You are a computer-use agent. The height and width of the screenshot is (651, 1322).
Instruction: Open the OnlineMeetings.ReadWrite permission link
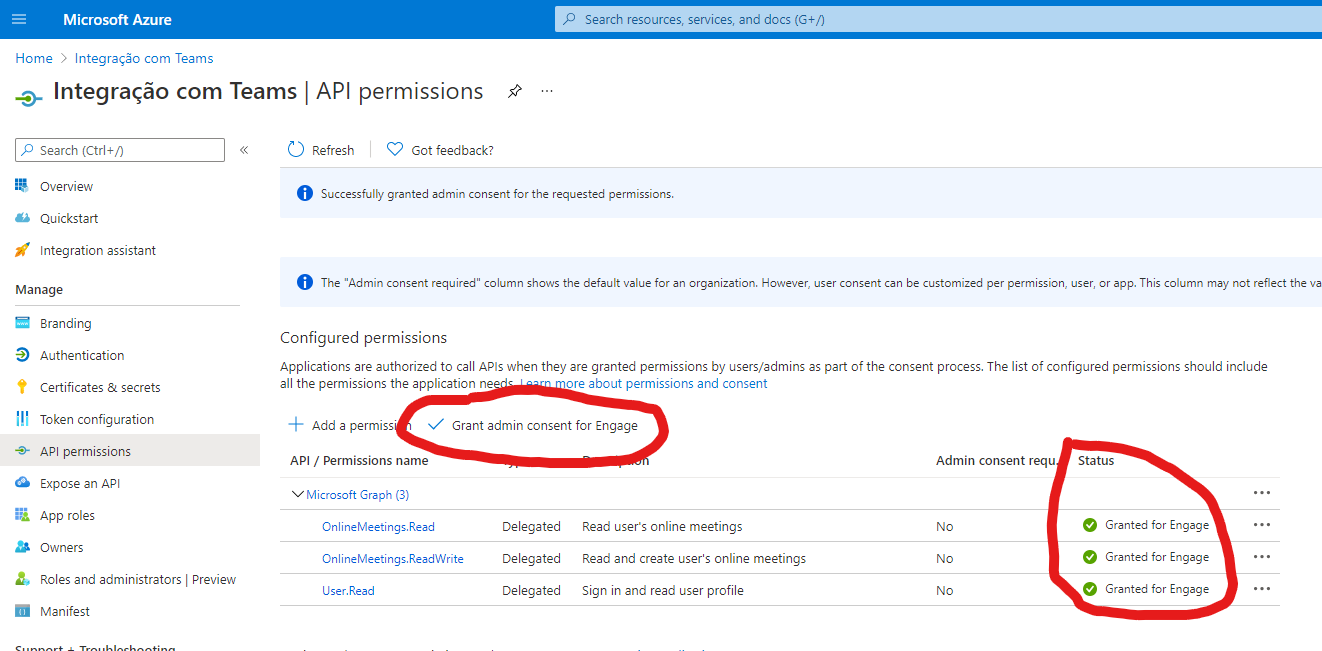coord(393,558)
